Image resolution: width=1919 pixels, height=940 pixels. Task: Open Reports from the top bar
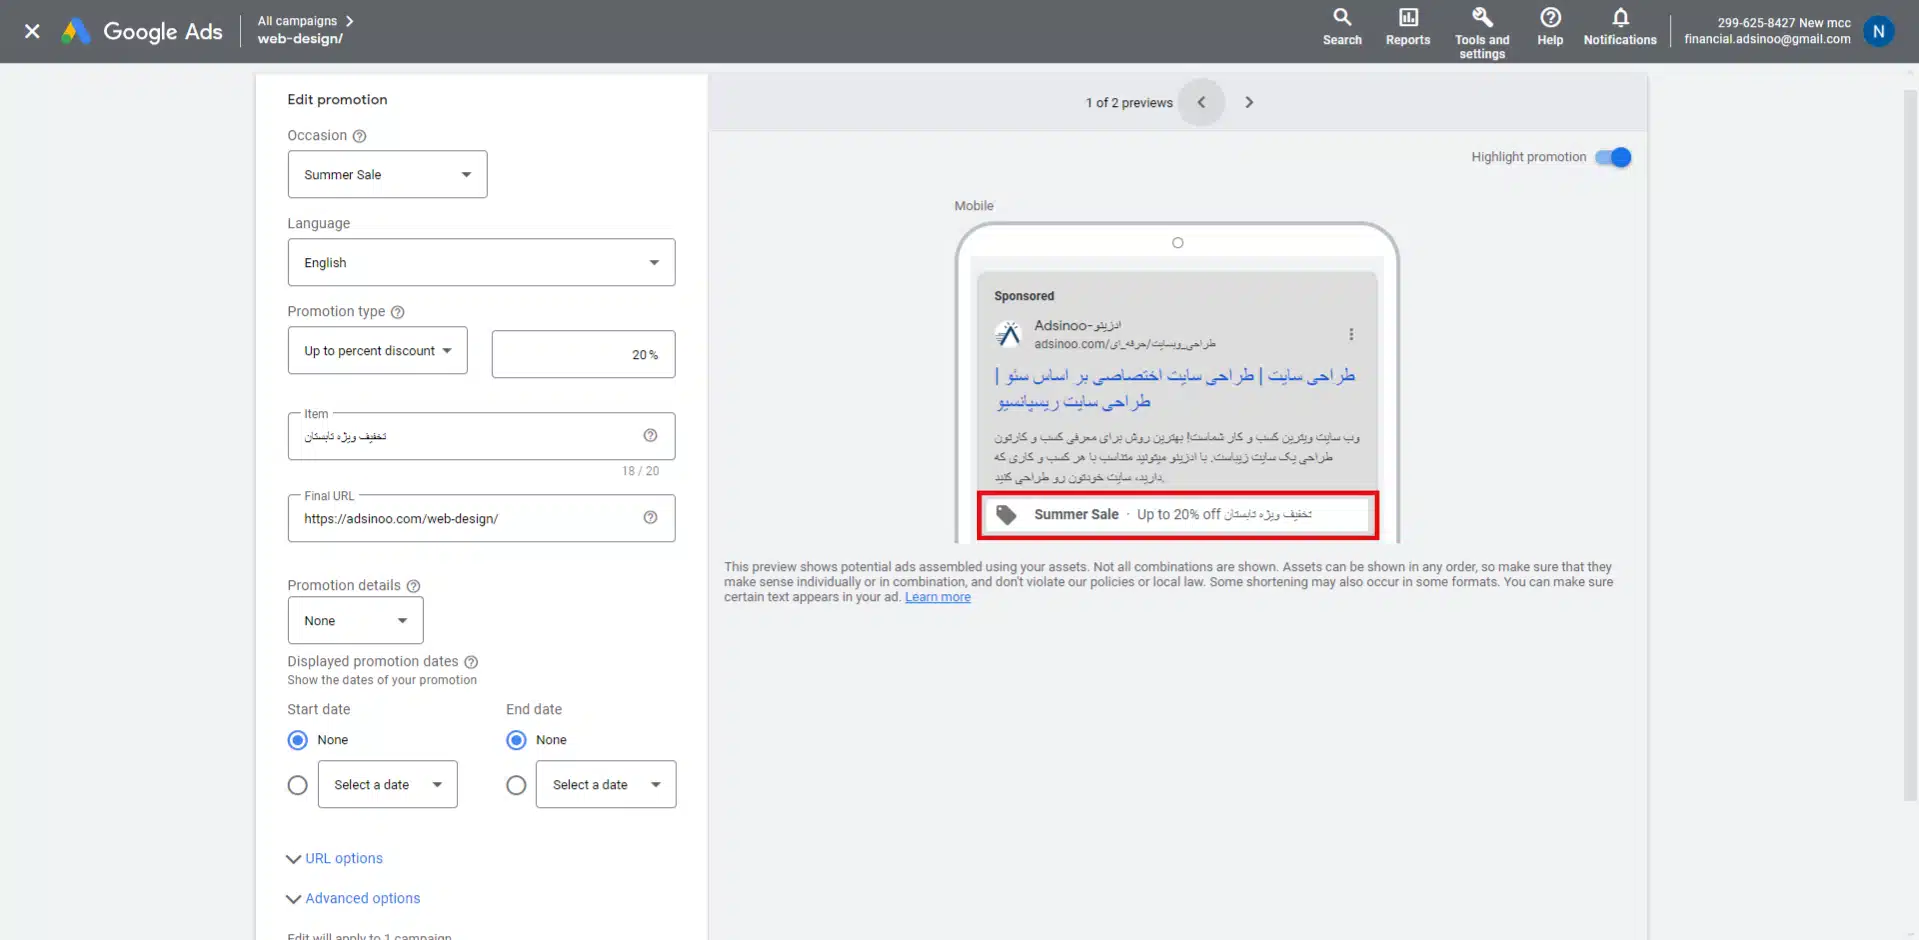pyautogui.click(x=1407, y=27)
